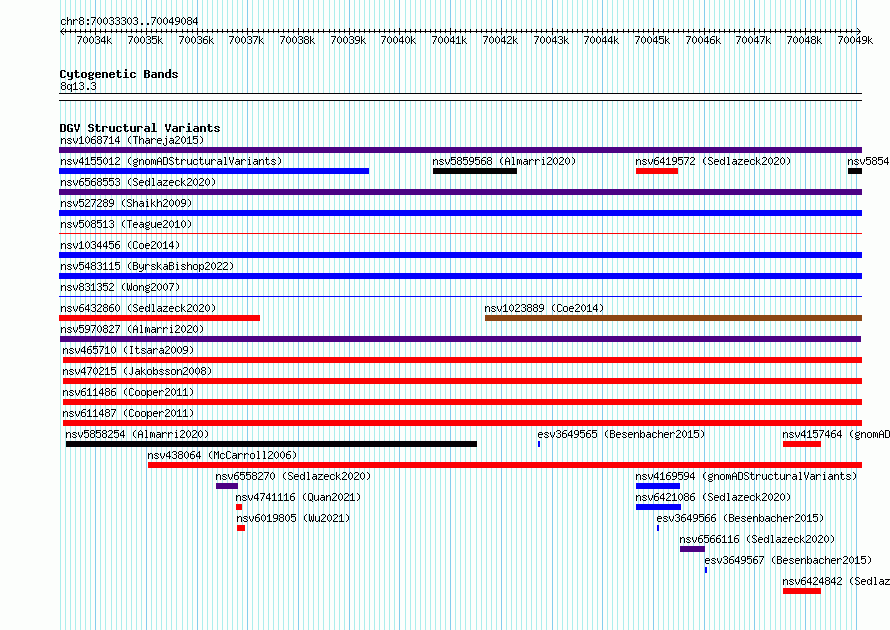Select nsv1034456 (Coe2014) label

tap(120, 245)
